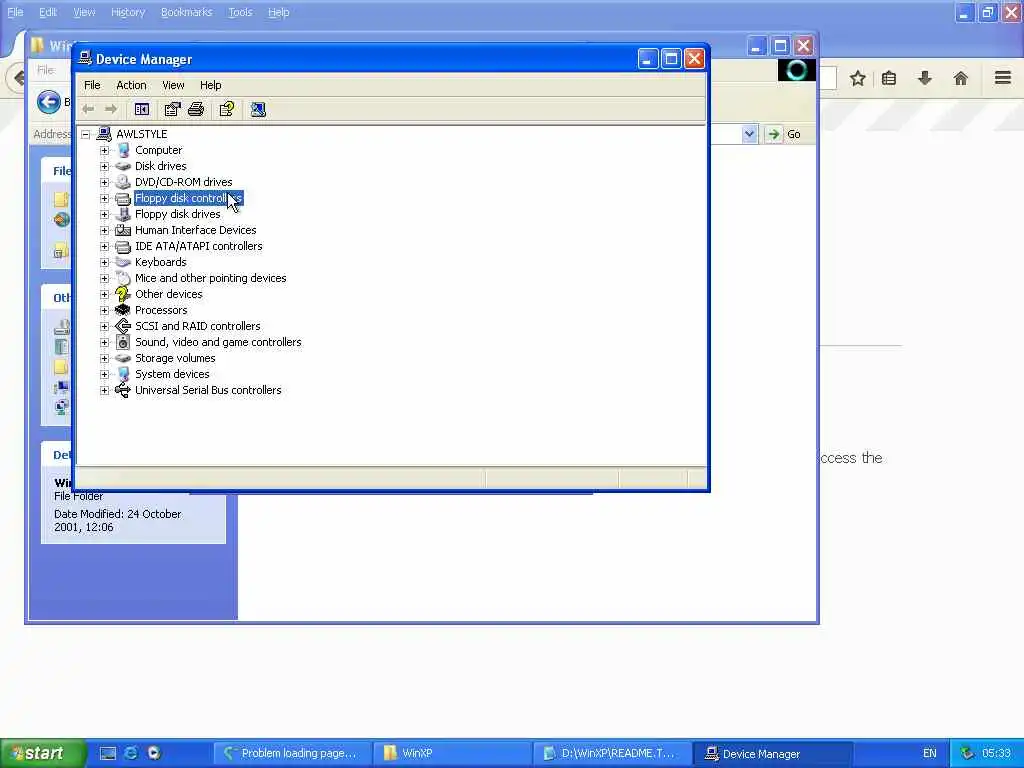The width and height of the screenshot is (1024, 768).
Task: Click the SCSI and RAID controllers icon
Action: point(123,326)
